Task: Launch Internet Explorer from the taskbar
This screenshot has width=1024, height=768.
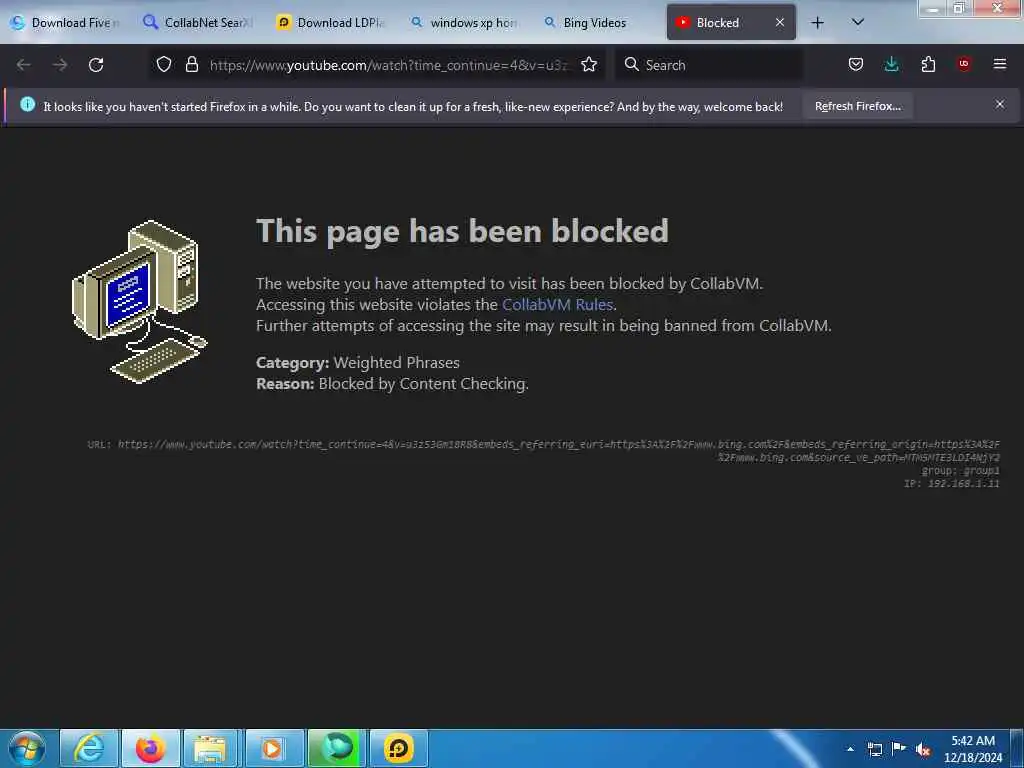Action: point(89,748)
